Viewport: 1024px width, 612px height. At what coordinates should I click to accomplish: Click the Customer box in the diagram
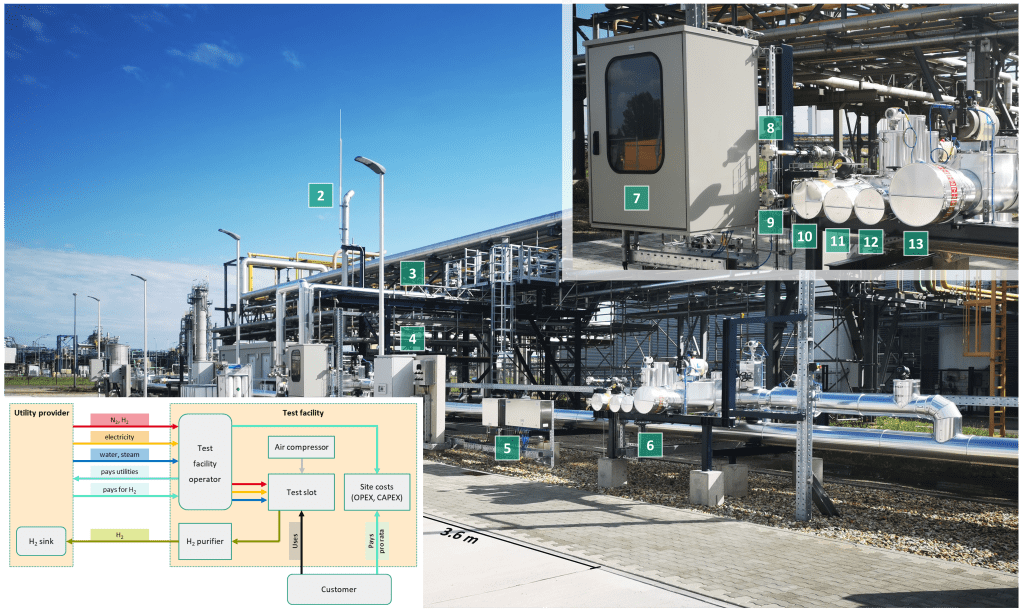click(339, 589)
